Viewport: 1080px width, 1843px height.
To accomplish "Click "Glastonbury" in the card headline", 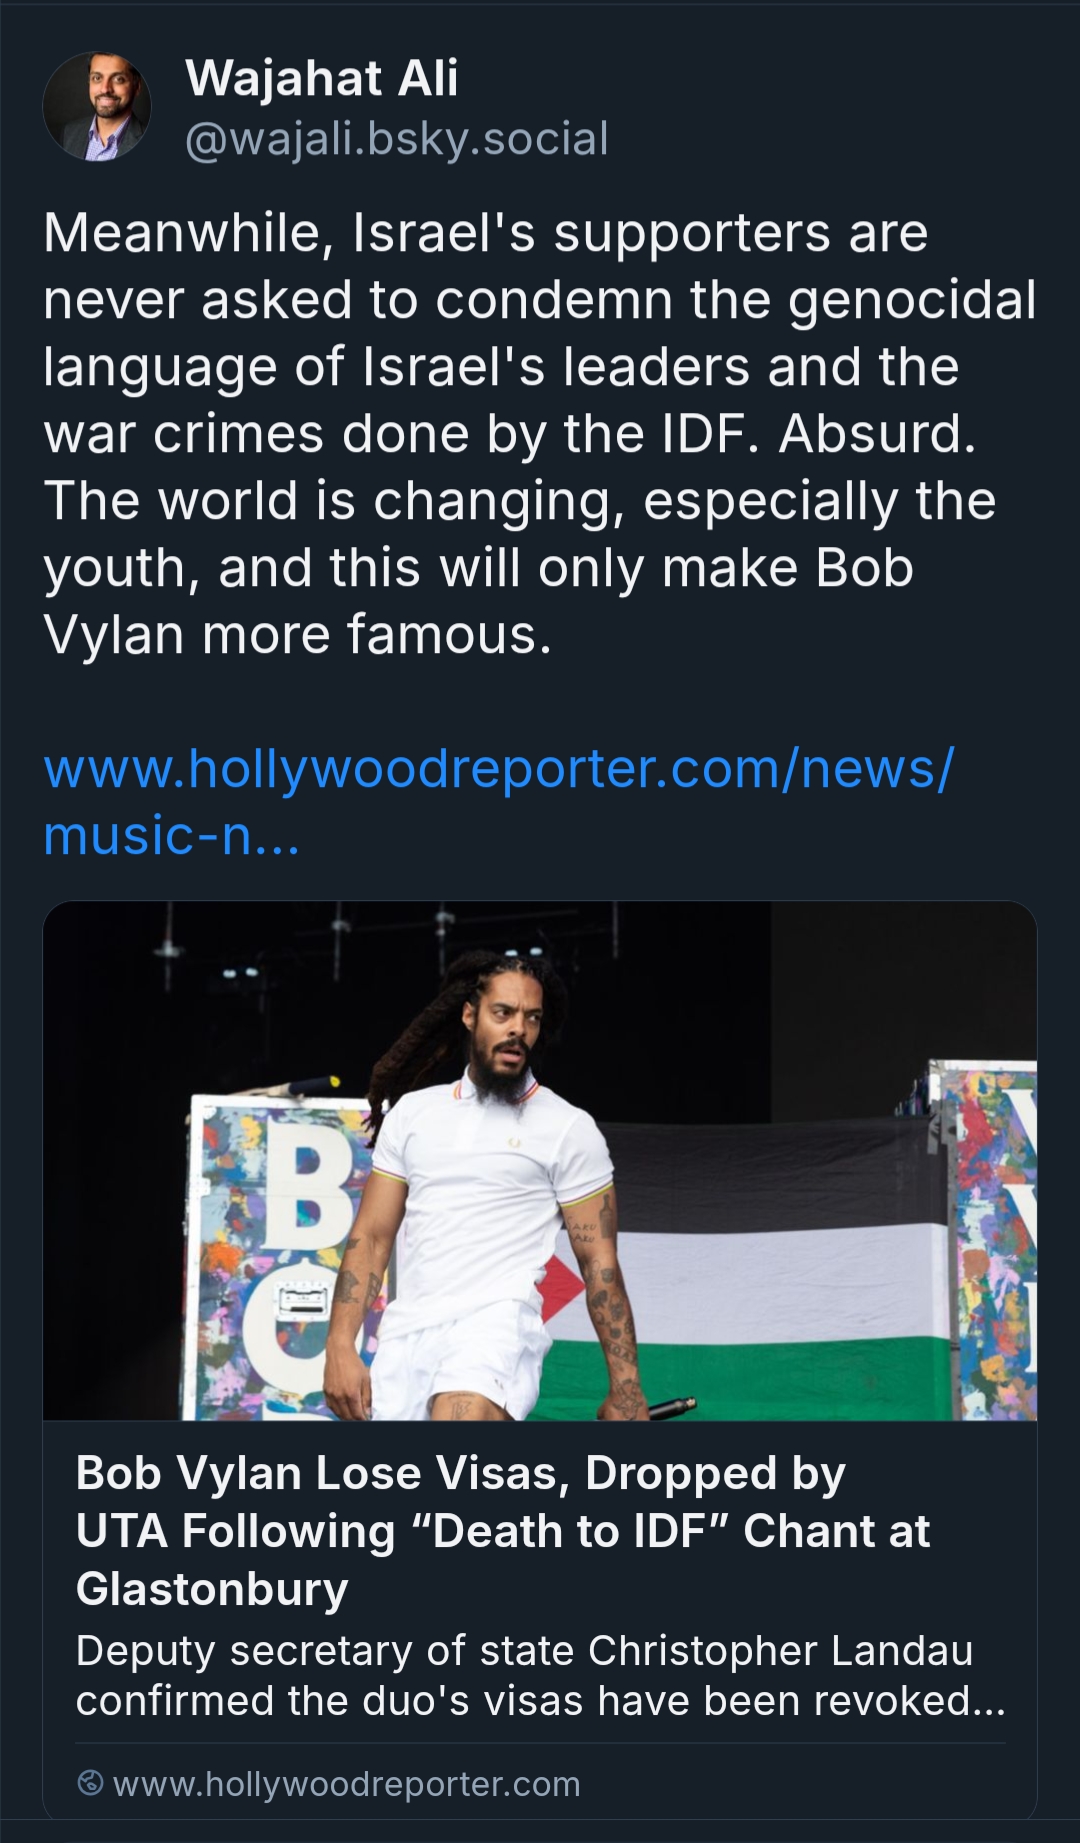I will [x=212, y=1588].
